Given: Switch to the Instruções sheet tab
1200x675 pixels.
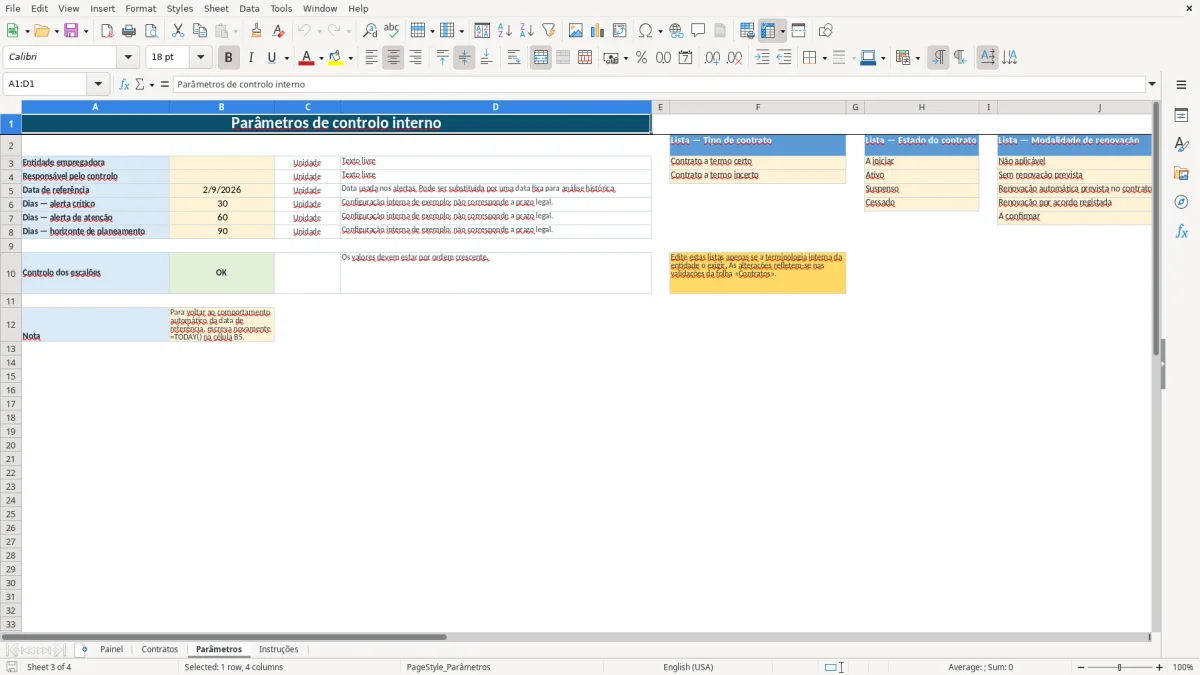Looking at the screenshot, I should (x=278, y=650).
